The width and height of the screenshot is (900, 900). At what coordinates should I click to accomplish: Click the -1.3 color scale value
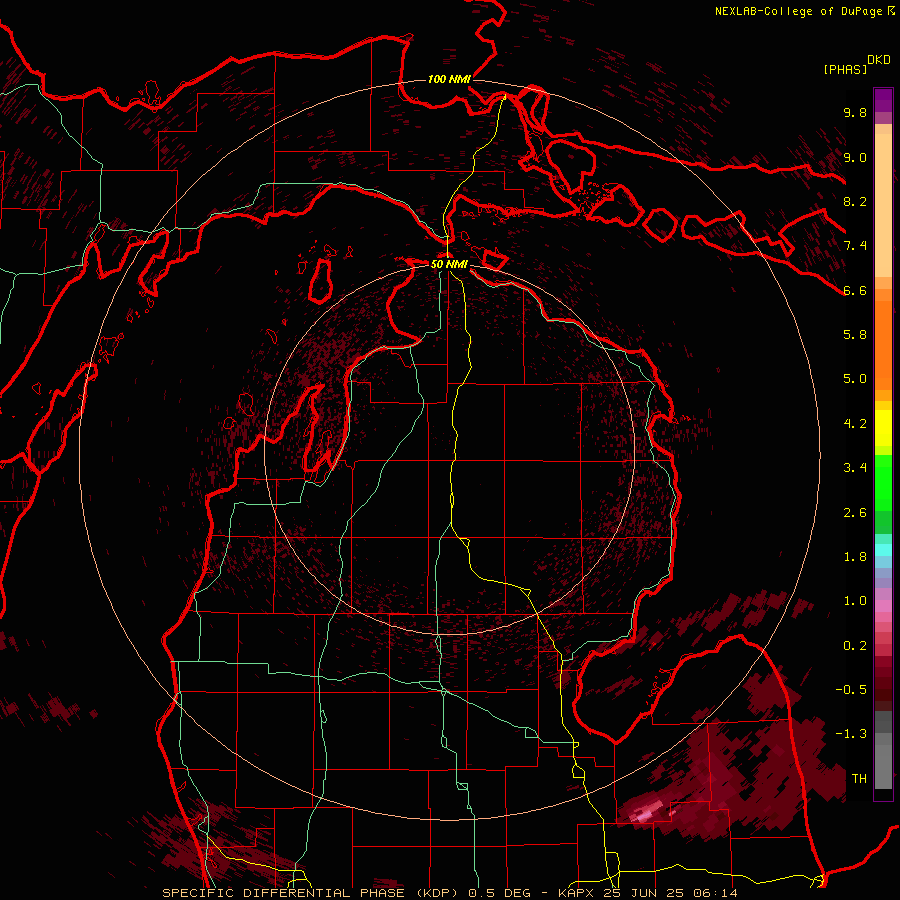(x=851, y=734)
